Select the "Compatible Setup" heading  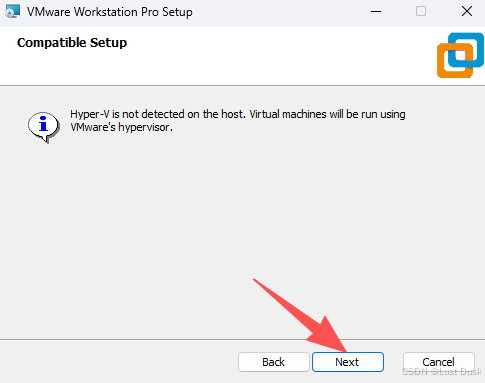click(x=72, y=43)
